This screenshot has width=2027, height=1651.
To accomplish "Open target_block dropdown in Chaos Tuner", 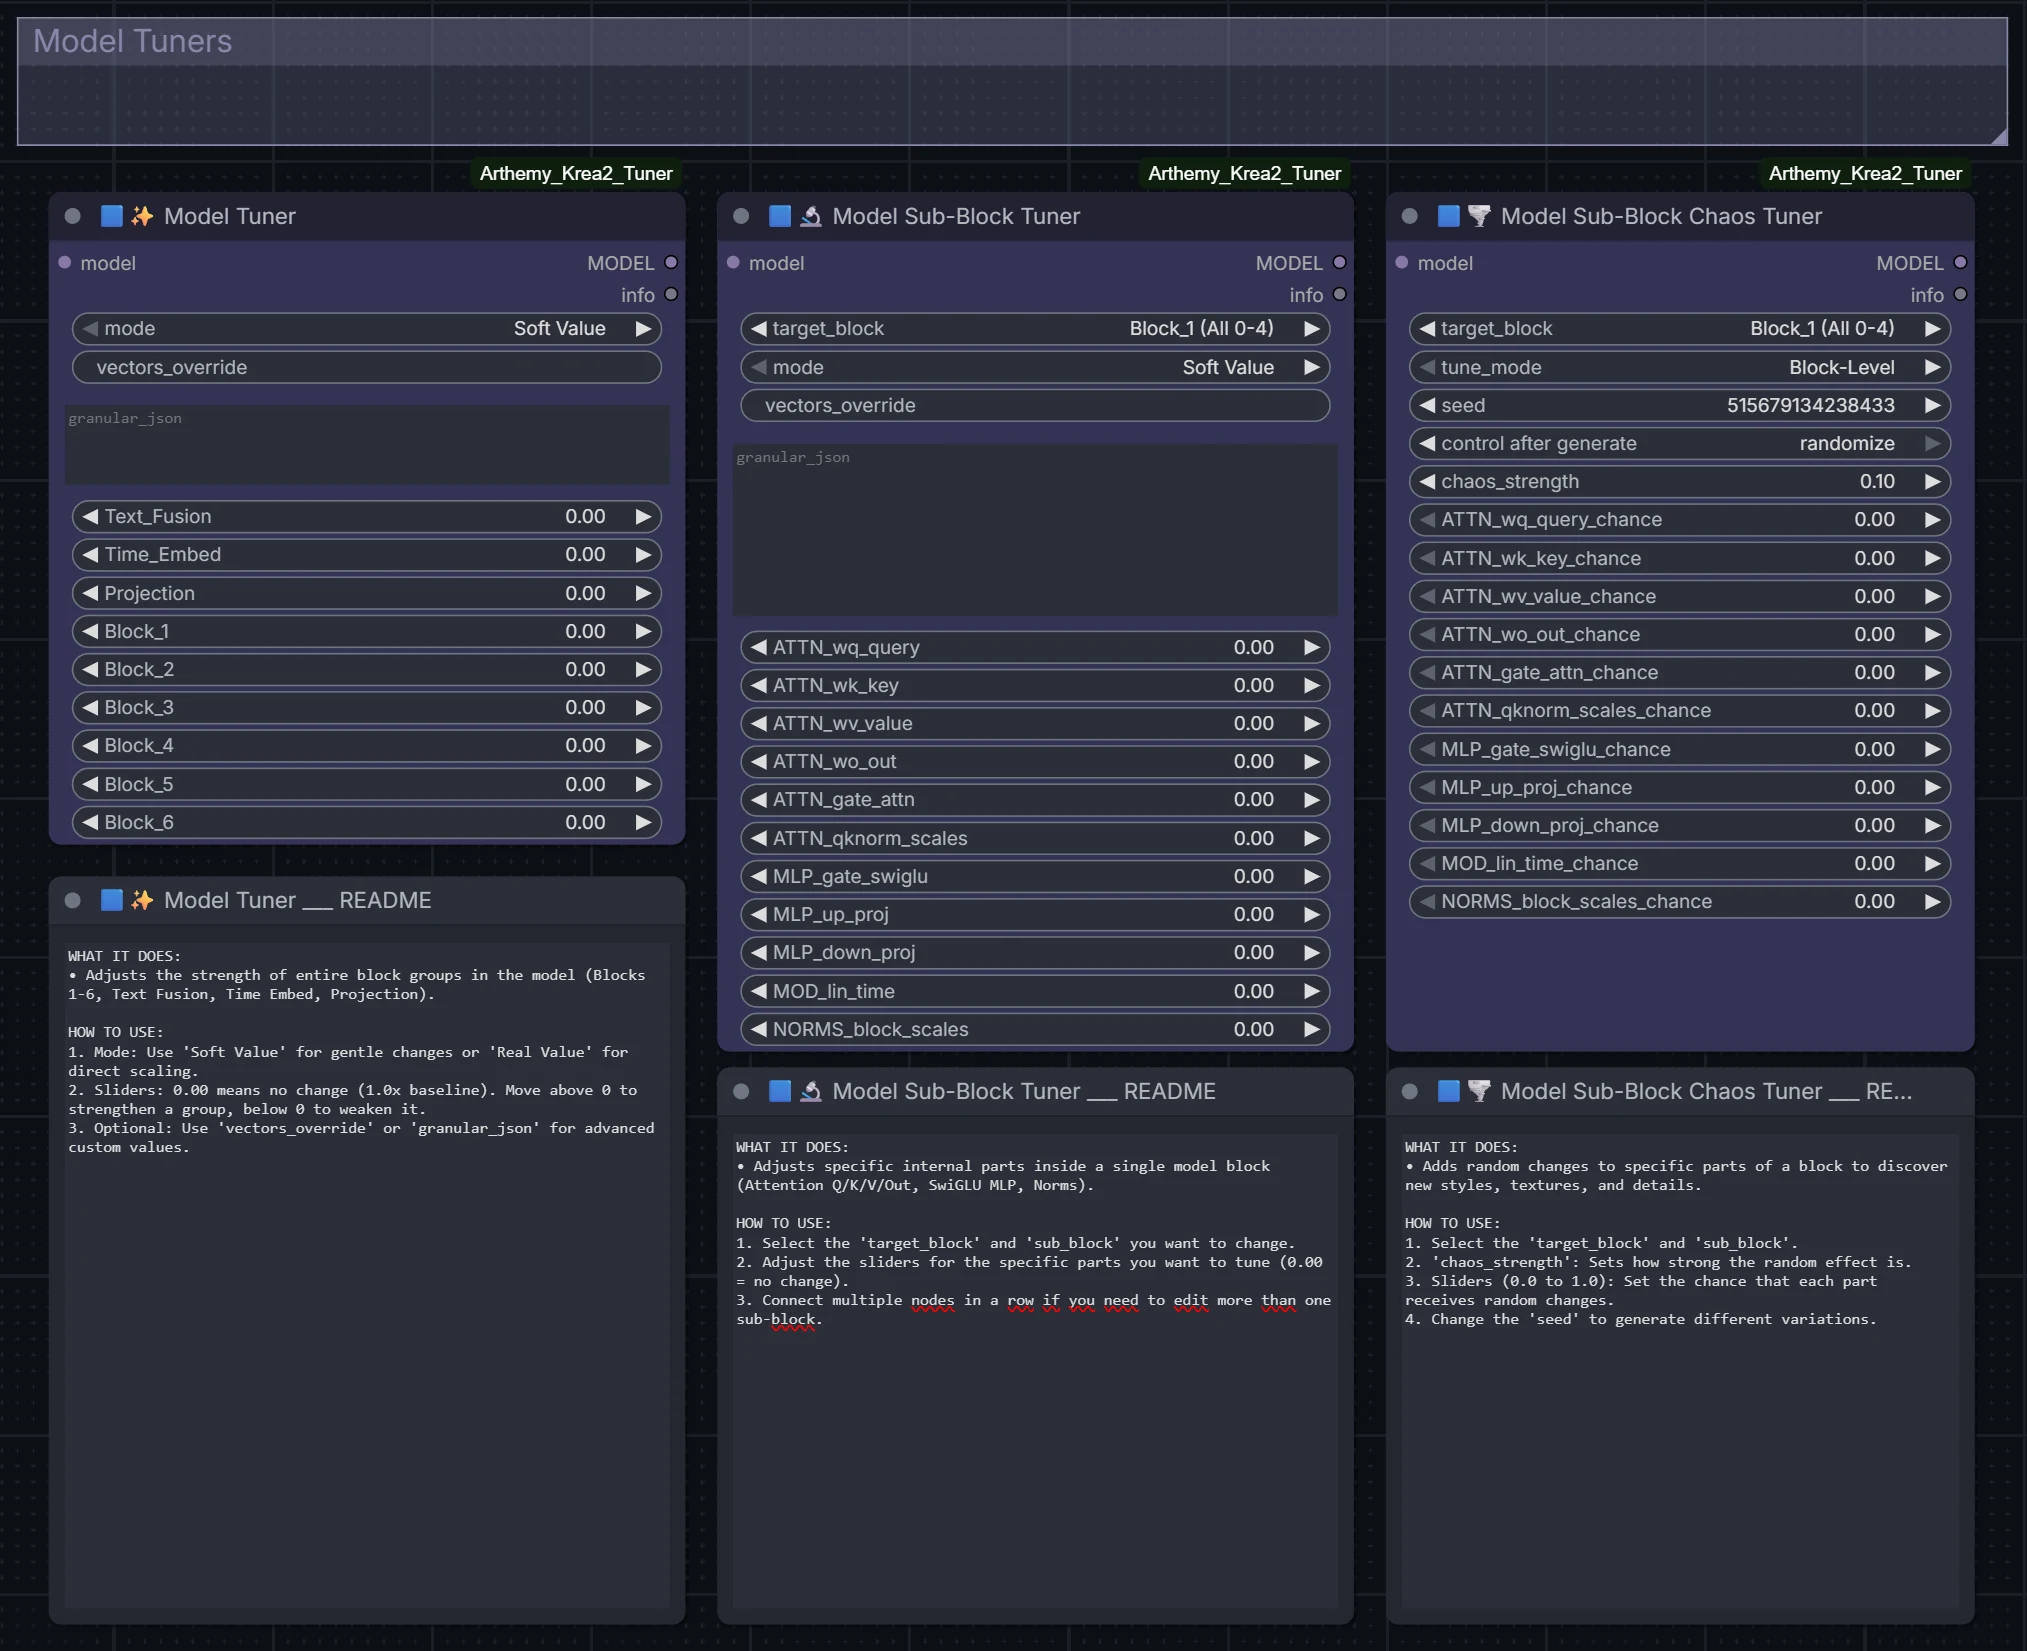I will 1680,329.
